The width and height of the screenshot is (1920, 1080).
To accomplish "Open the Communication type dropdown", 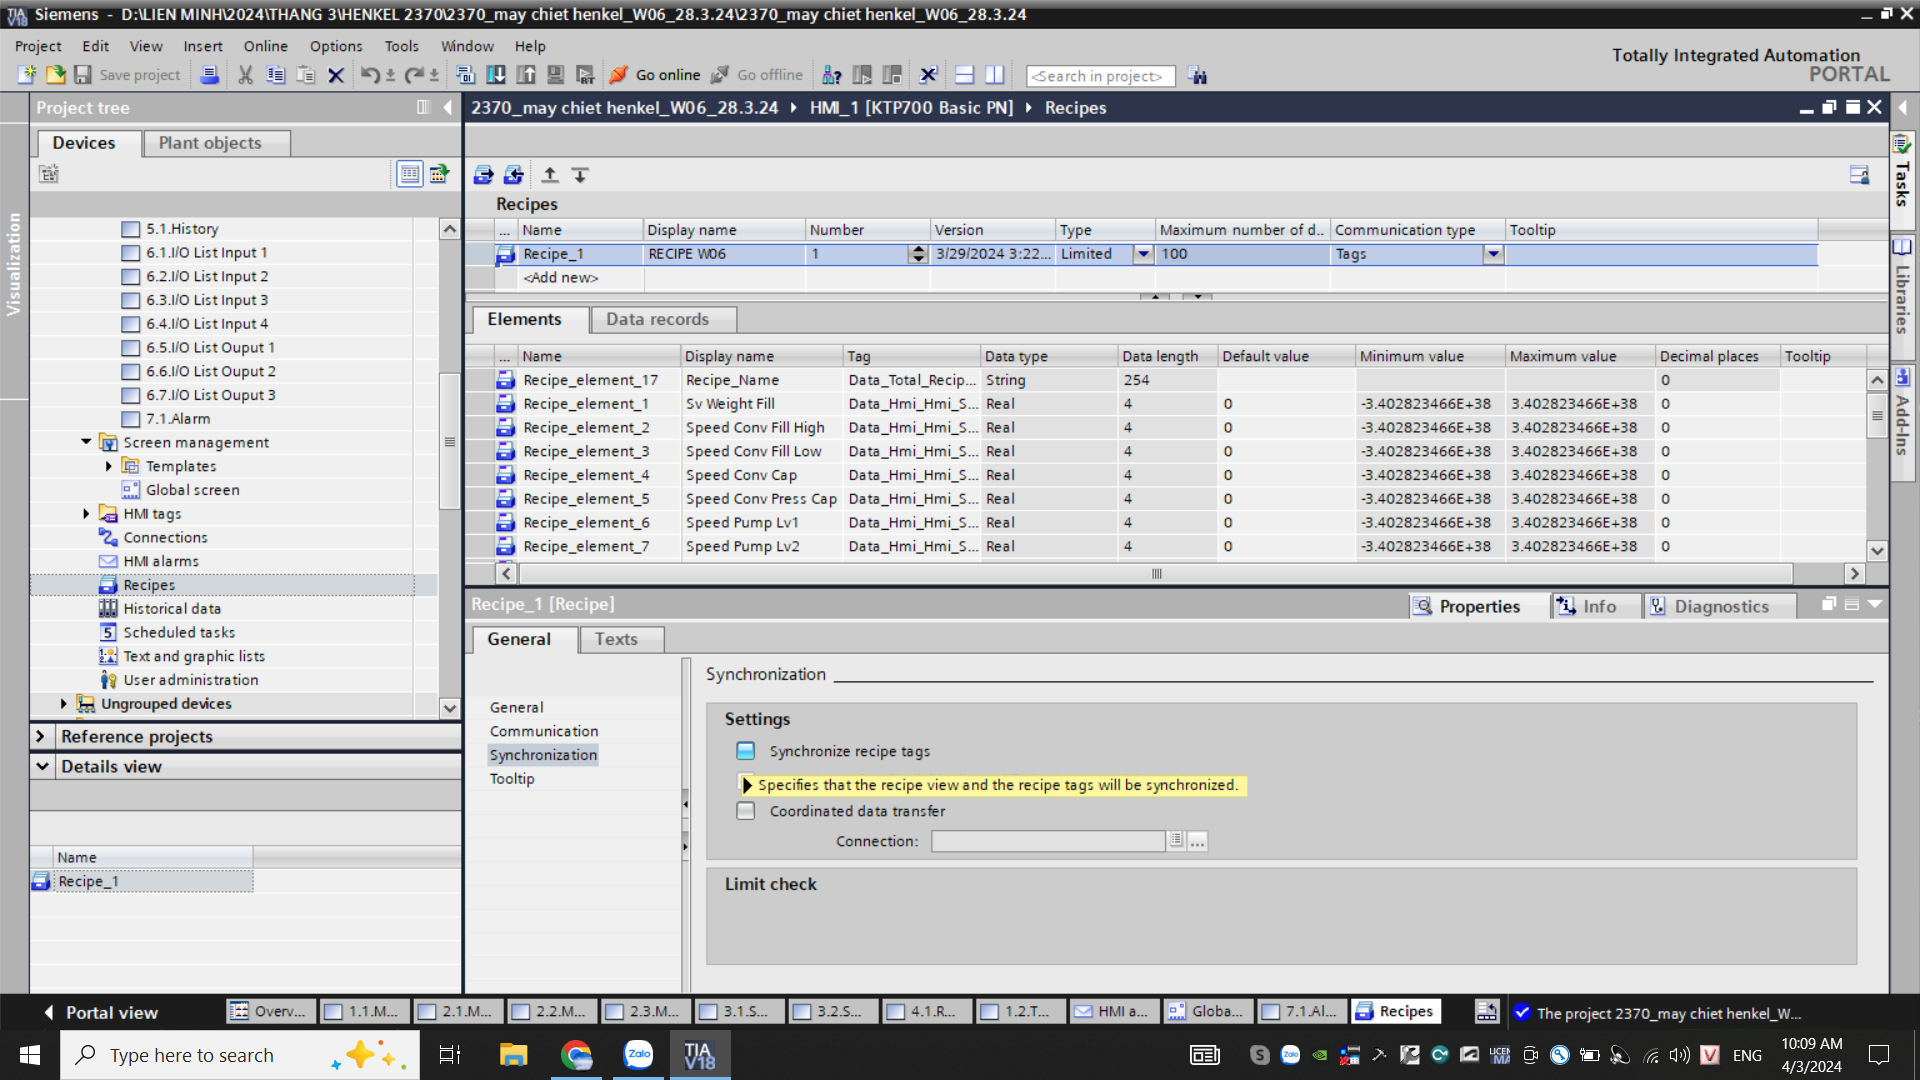I will pos(1493,254).
